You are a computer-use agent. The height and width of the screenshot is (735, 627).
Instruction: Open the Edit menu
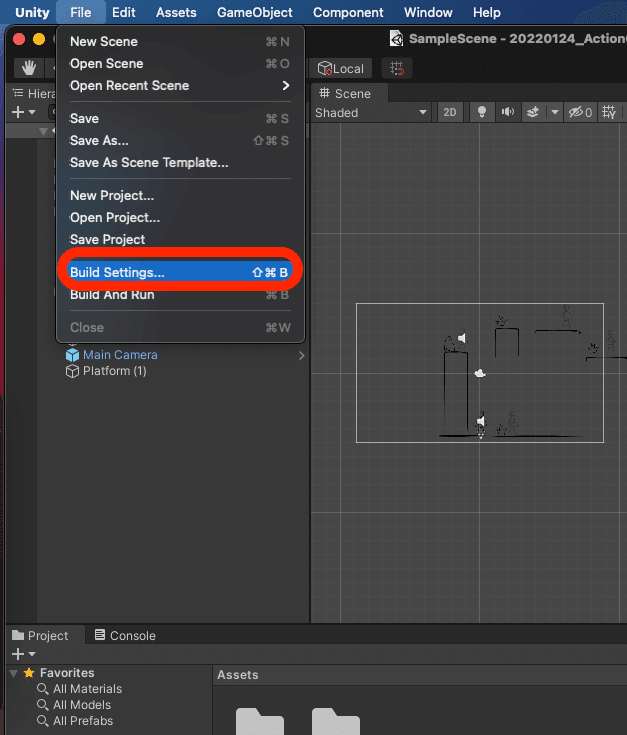pos(124,12)
